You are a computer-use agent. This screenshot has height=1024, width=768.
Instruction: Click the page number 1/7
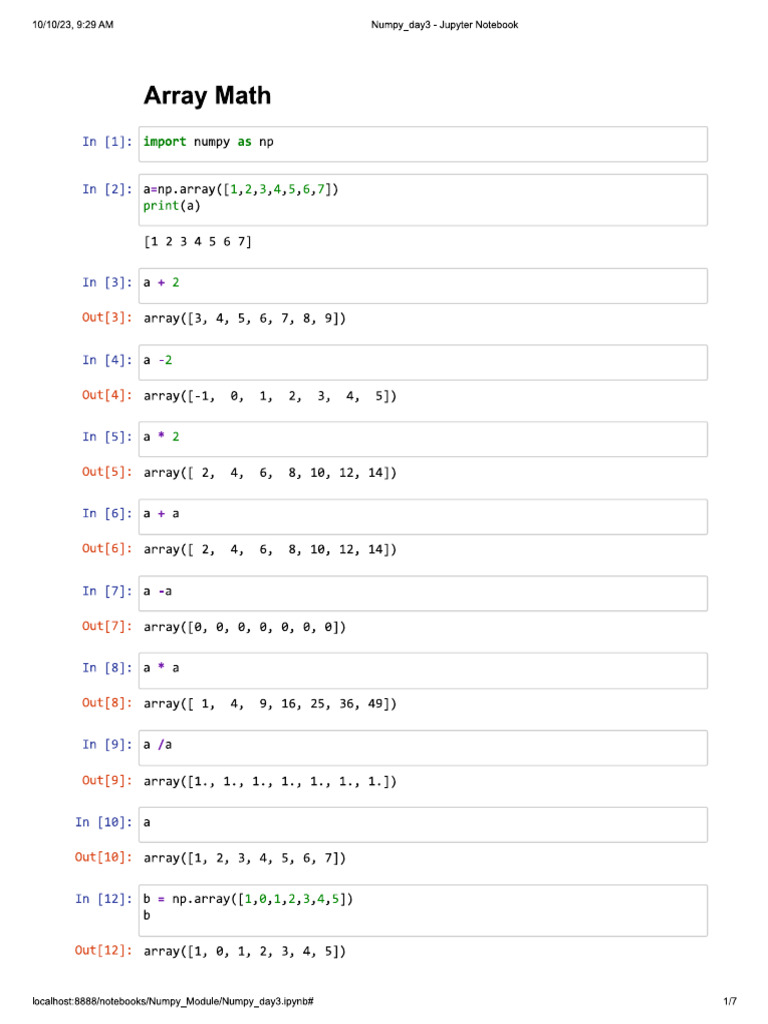coord(729,1001)
